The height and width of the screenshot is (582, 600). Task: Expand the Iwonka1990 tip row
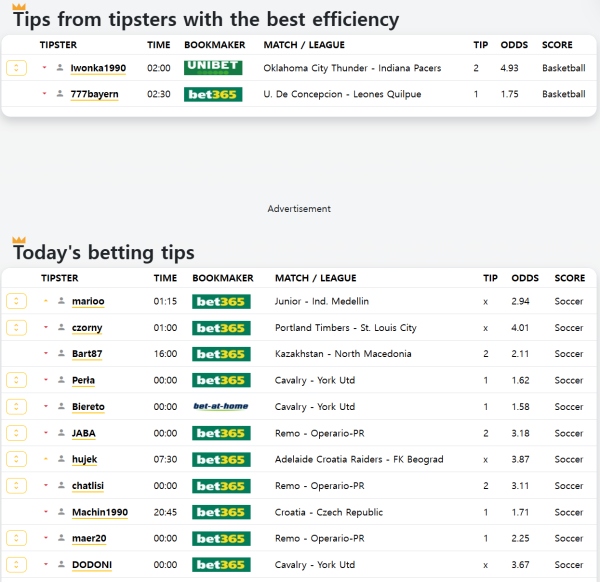tap(16, 68)
